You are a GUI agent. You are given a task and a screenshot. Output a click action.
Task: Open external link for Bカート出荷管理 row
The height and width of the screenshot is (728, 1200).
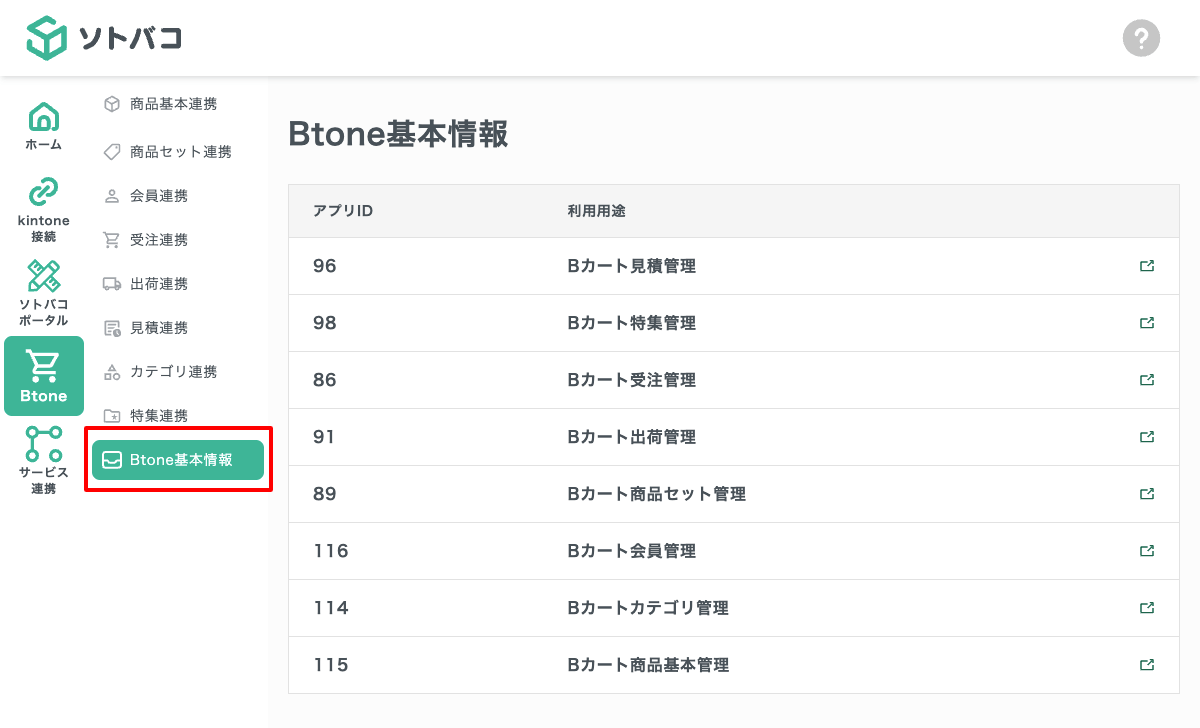click(x=1147, y=437)
